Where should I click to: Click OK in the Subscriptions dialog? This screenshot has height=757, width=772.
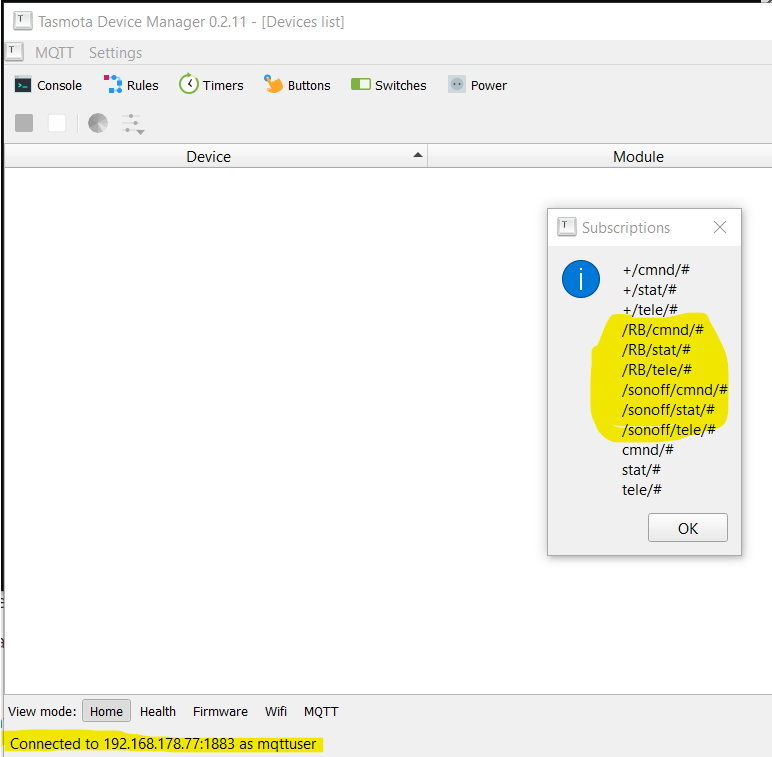(688, 528)
